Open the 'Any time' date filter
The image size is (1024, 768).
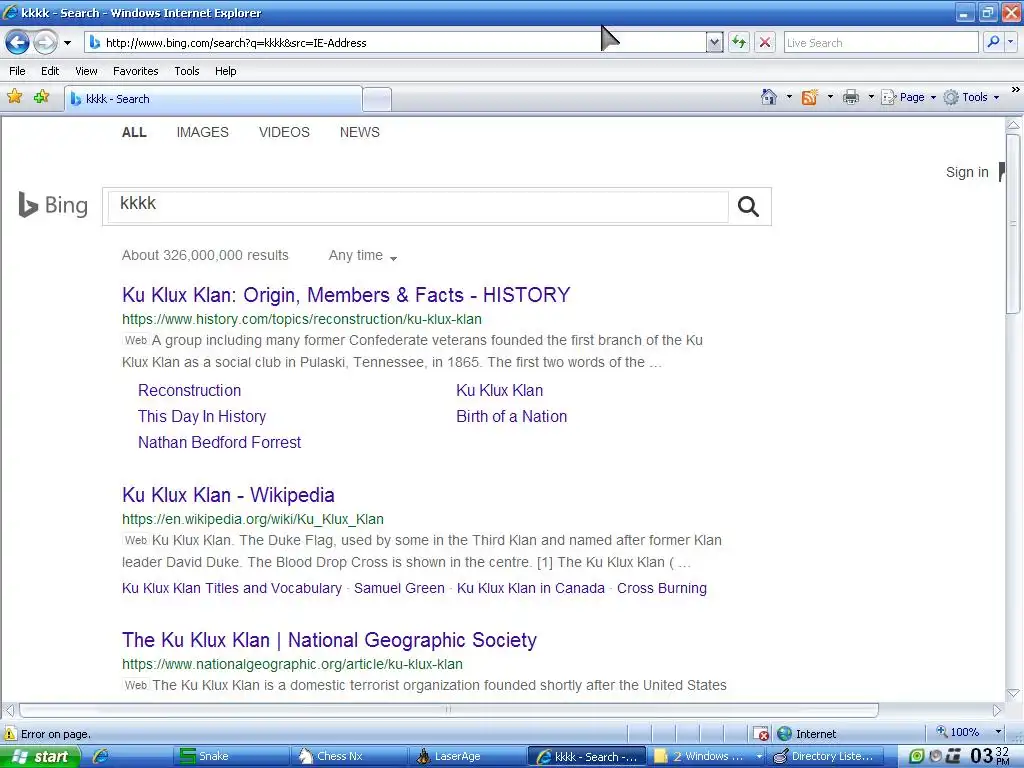coord(362,255)
